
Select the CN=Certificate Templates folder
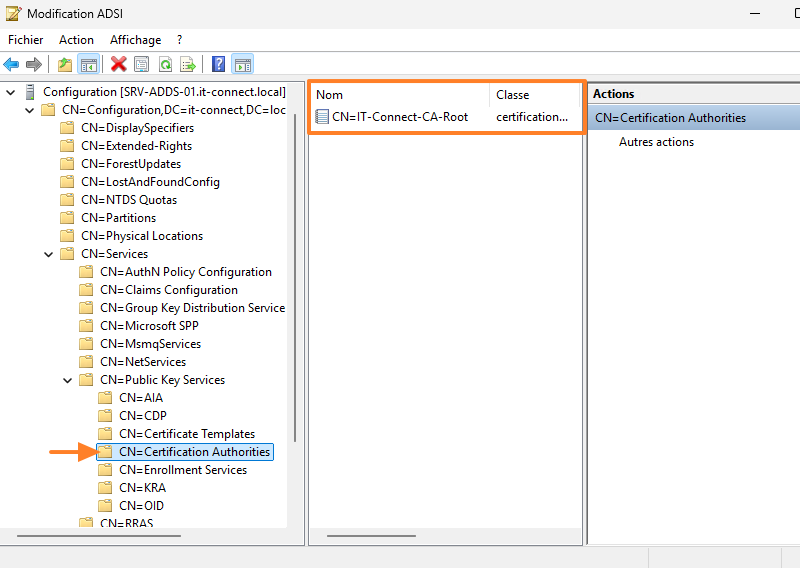pyautogui.click(x=186, y=434)
